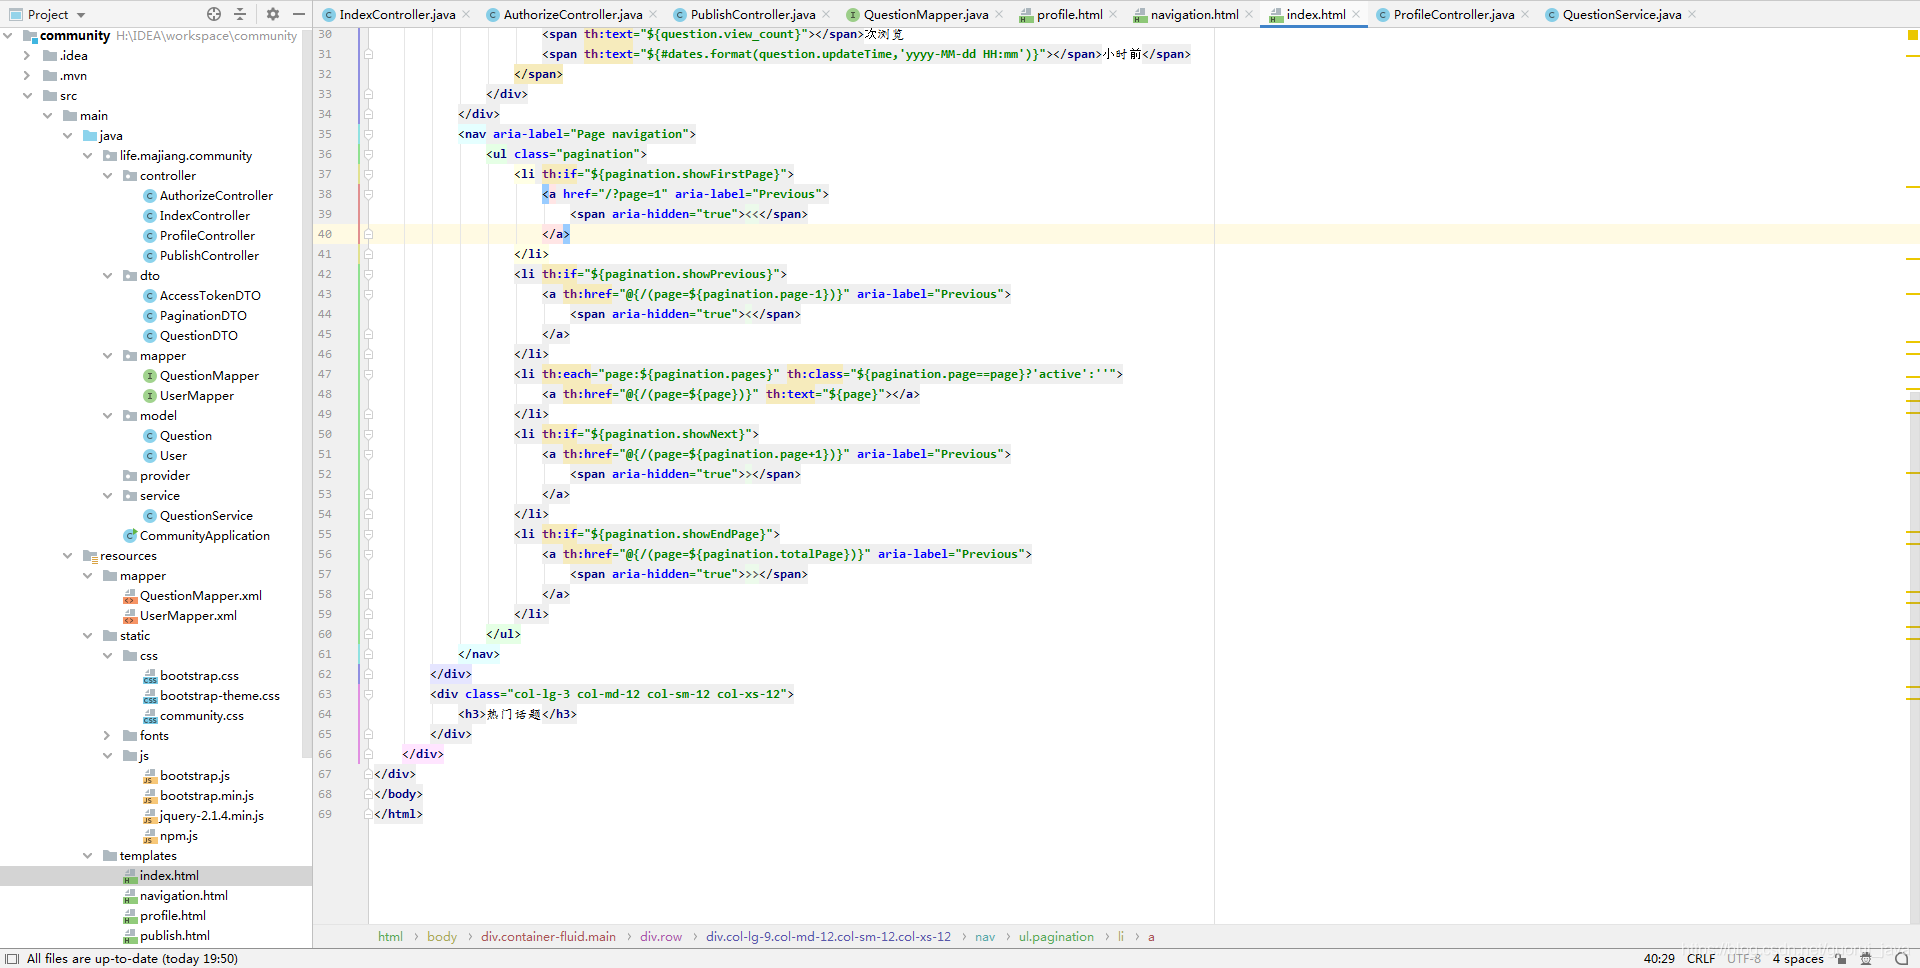Click div.container-fluid.main breadcrumb
Screen dimensions: 1920x968
coord(548,937)
